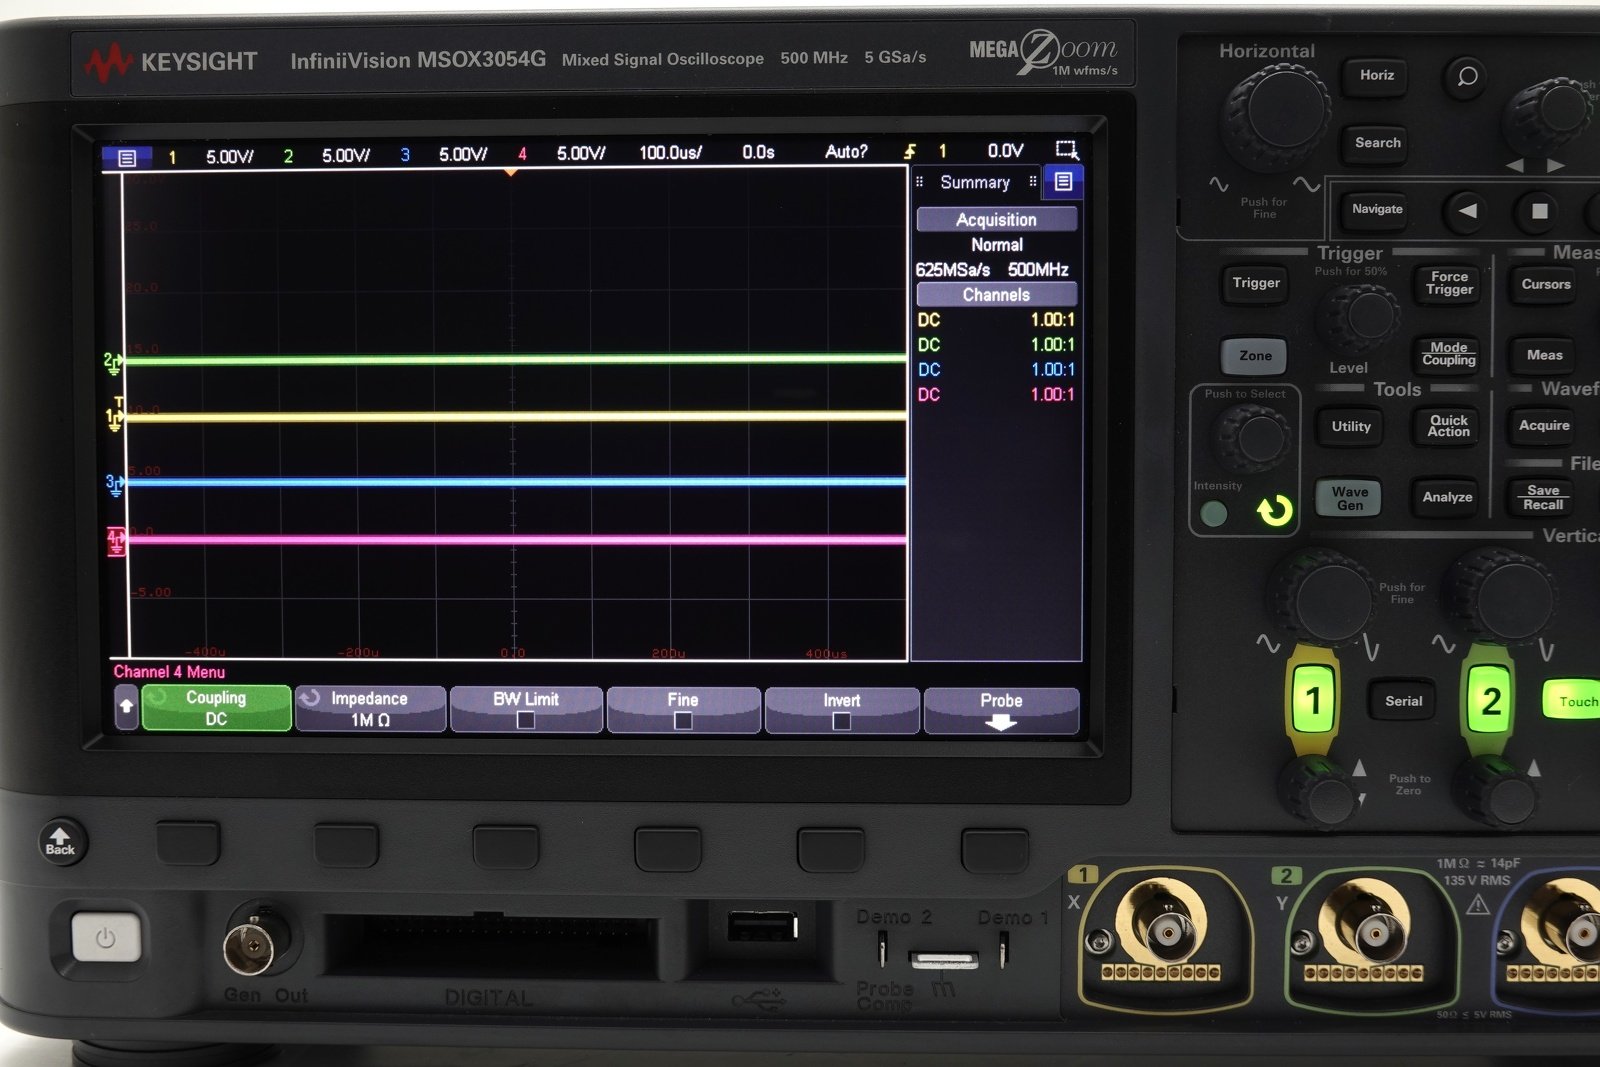
Task: Click the USB port on front panel
Action: point(761,926)
